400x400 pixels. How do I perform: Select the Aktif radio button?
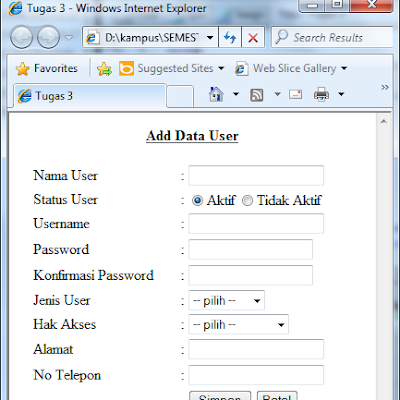click(197, 201)
